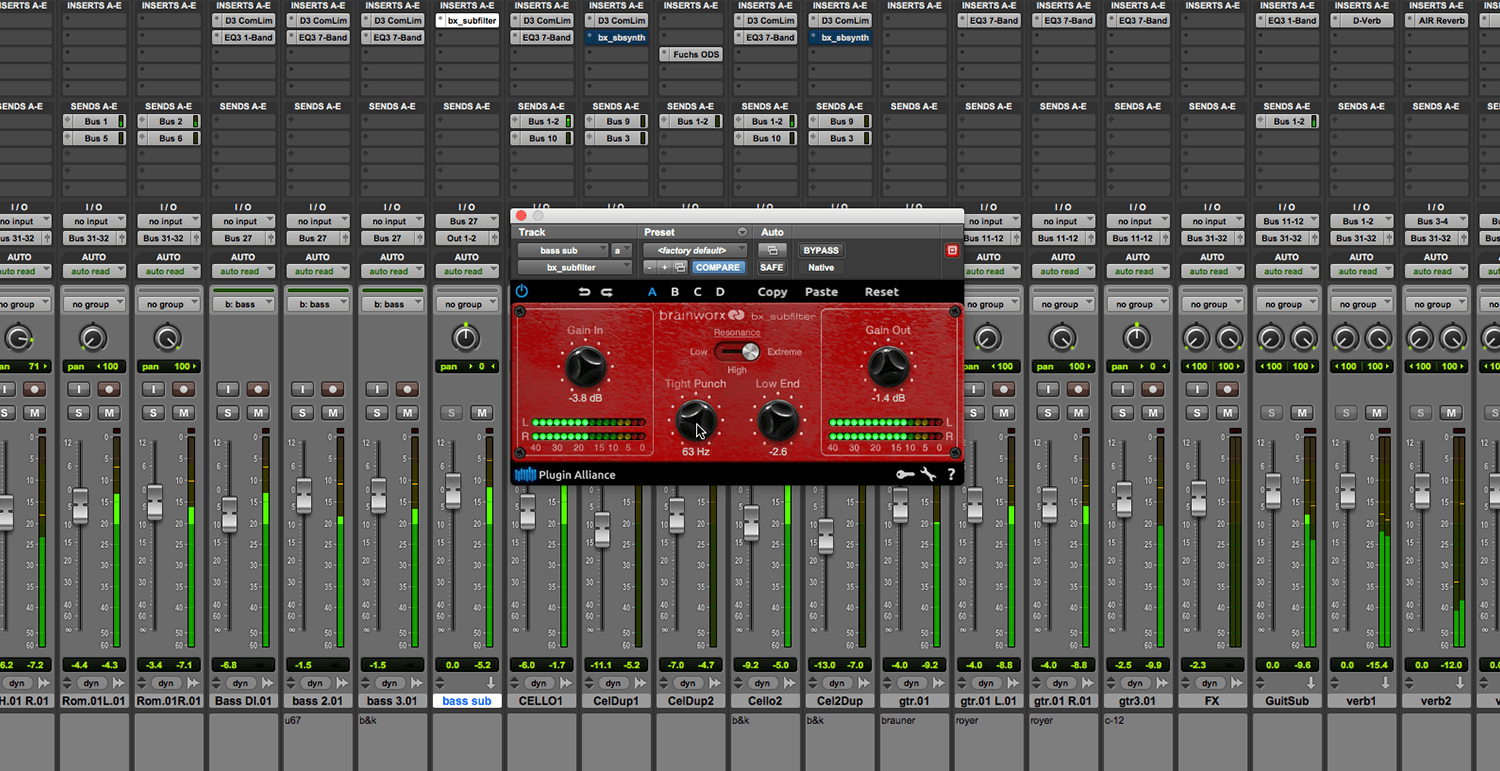Open the wrench settings icon in plugin footer
Screen dimensions: 1500x771
click(929, 475)
